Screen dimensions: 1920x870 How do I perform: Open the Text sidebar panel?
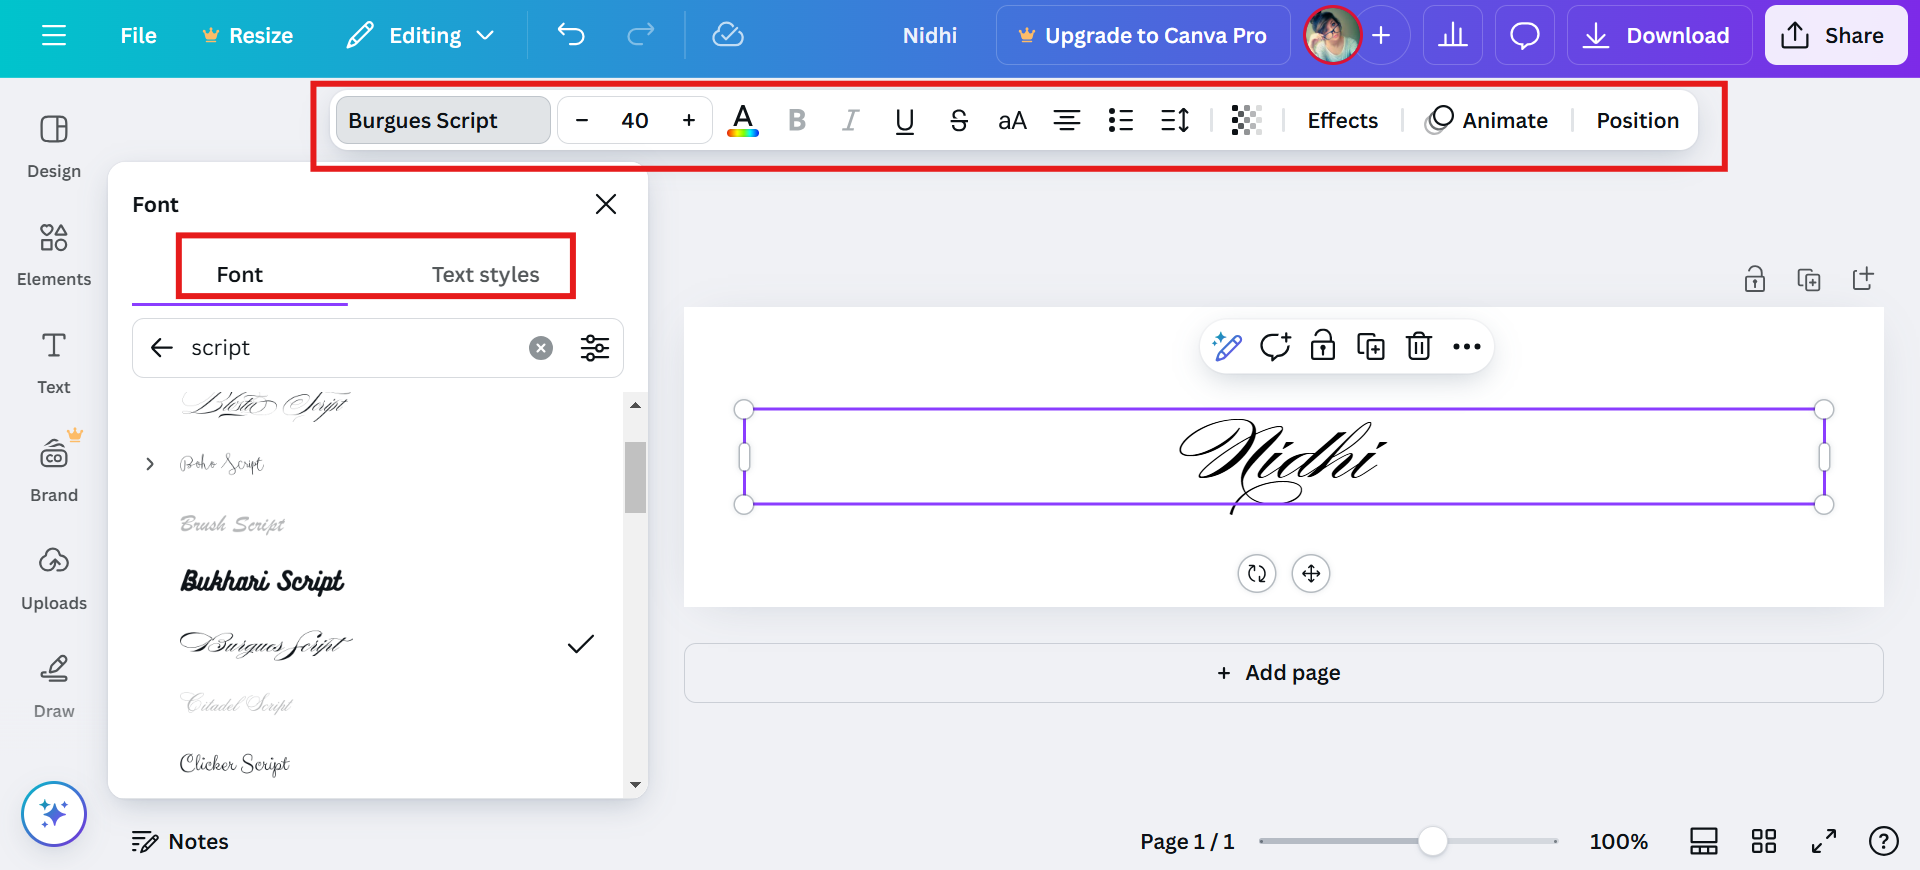click(x=54, y=362)
